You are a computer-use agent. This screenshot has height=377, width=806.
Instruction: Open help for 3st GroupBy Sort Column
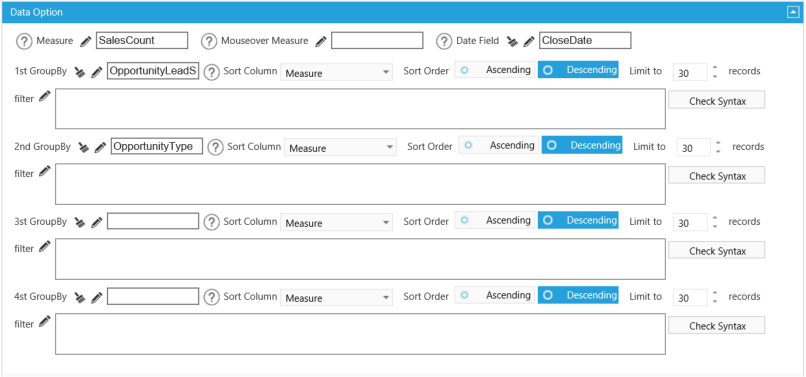coord(212,222)
